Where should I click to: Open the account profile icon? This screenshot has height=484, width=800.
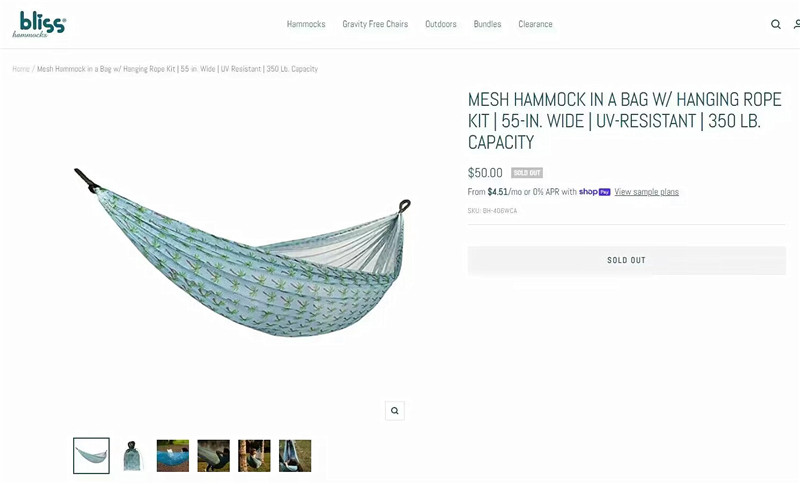[796, 24]
